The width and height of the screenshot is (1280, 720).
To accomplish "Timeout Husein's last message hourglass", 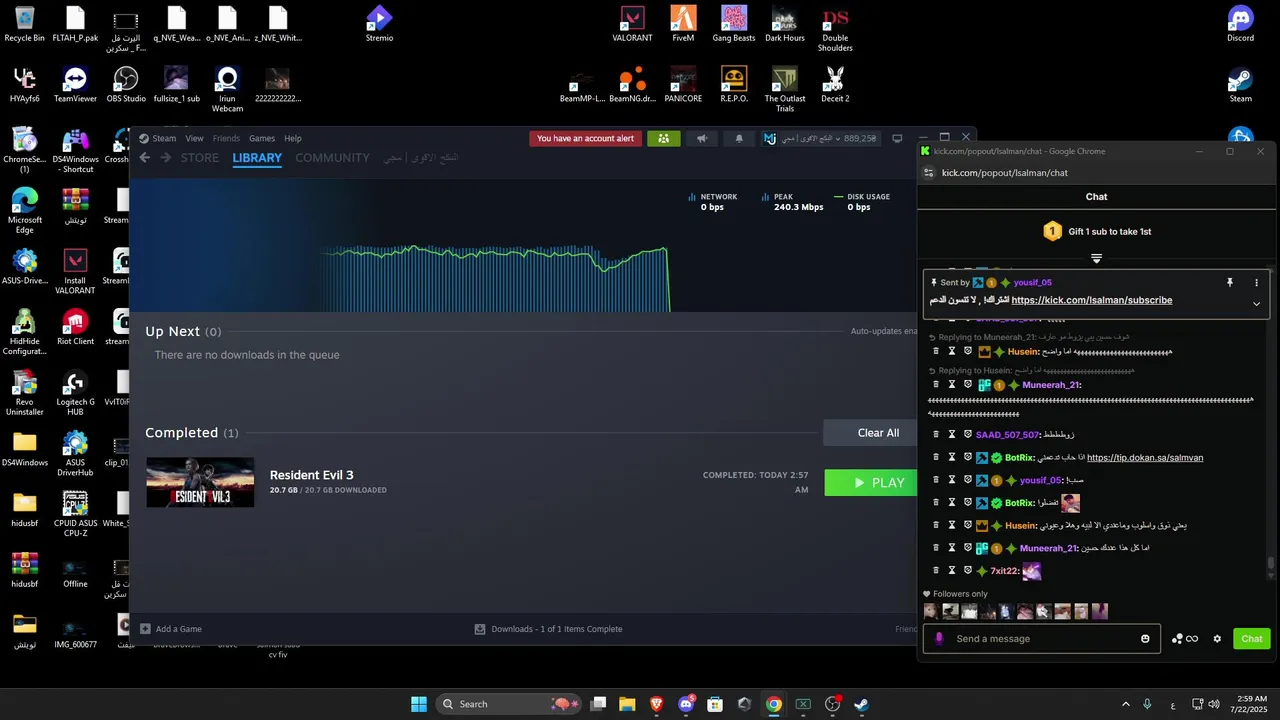I will point(952,525).
